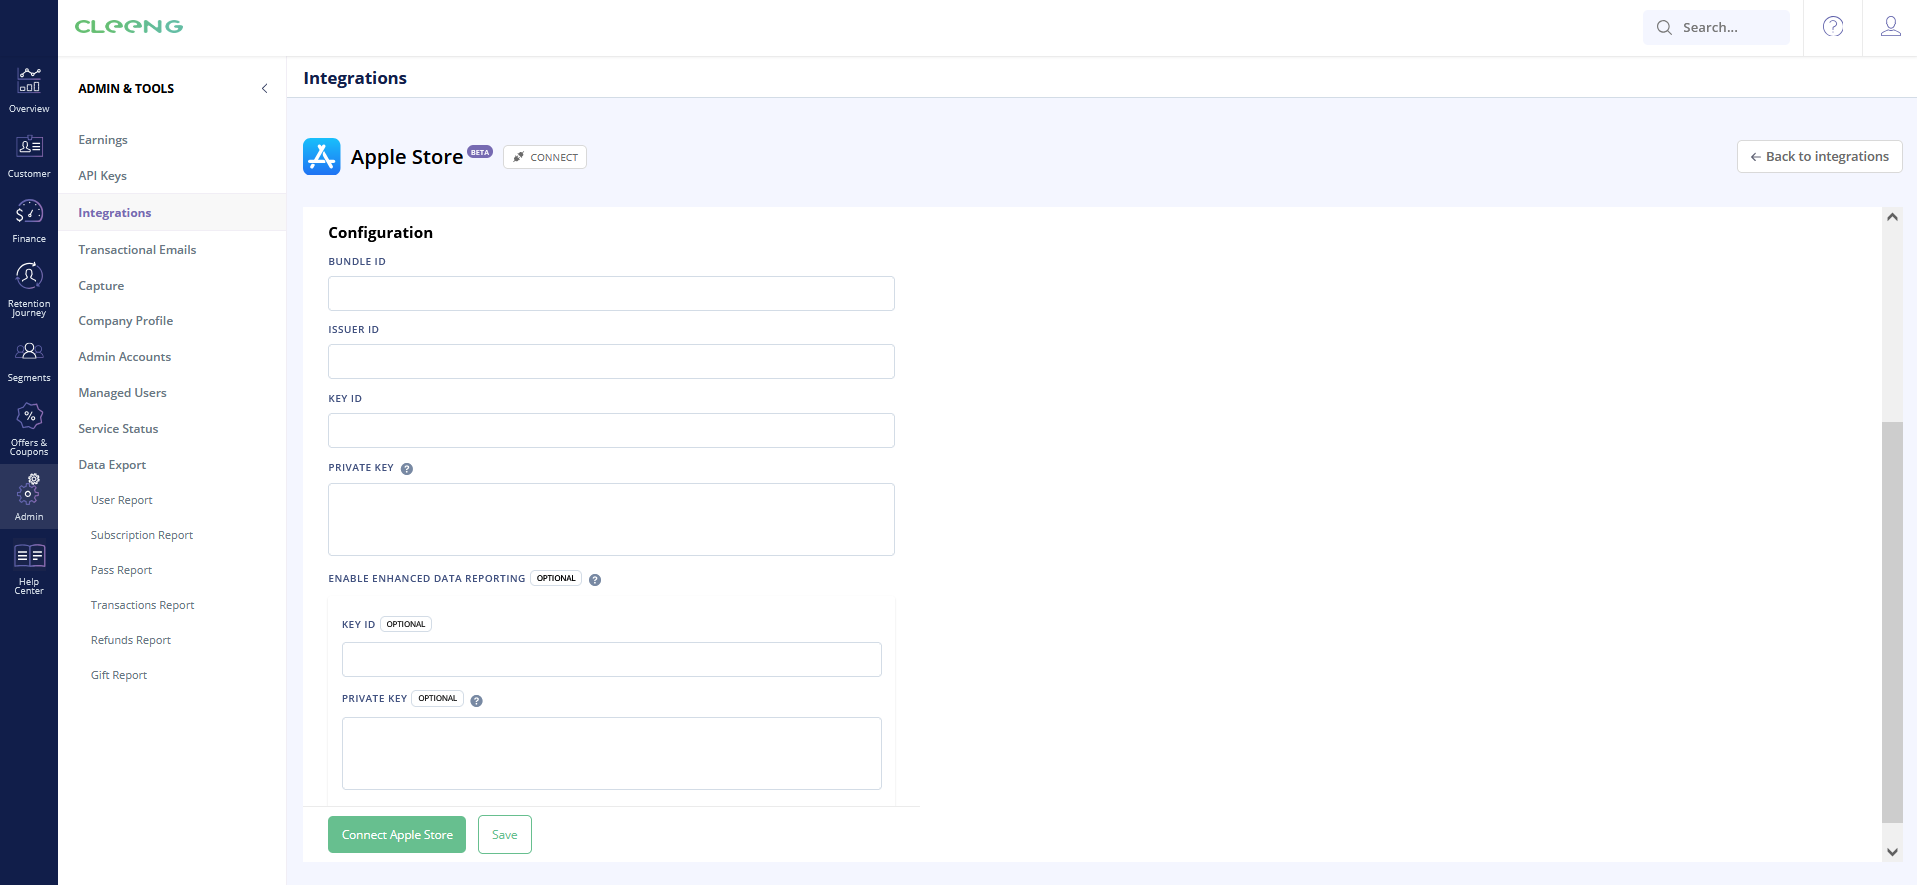1917x885 pixels.
Task: Open Refunds Report link
Action: (x=130, y=640)
